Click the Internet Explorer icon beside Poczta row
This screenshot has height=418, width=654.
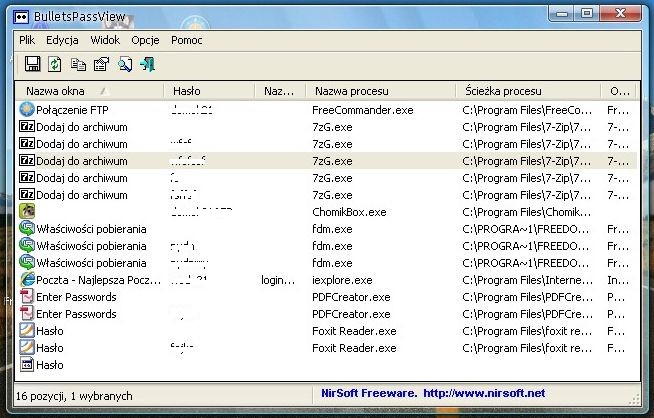[27, 280]
